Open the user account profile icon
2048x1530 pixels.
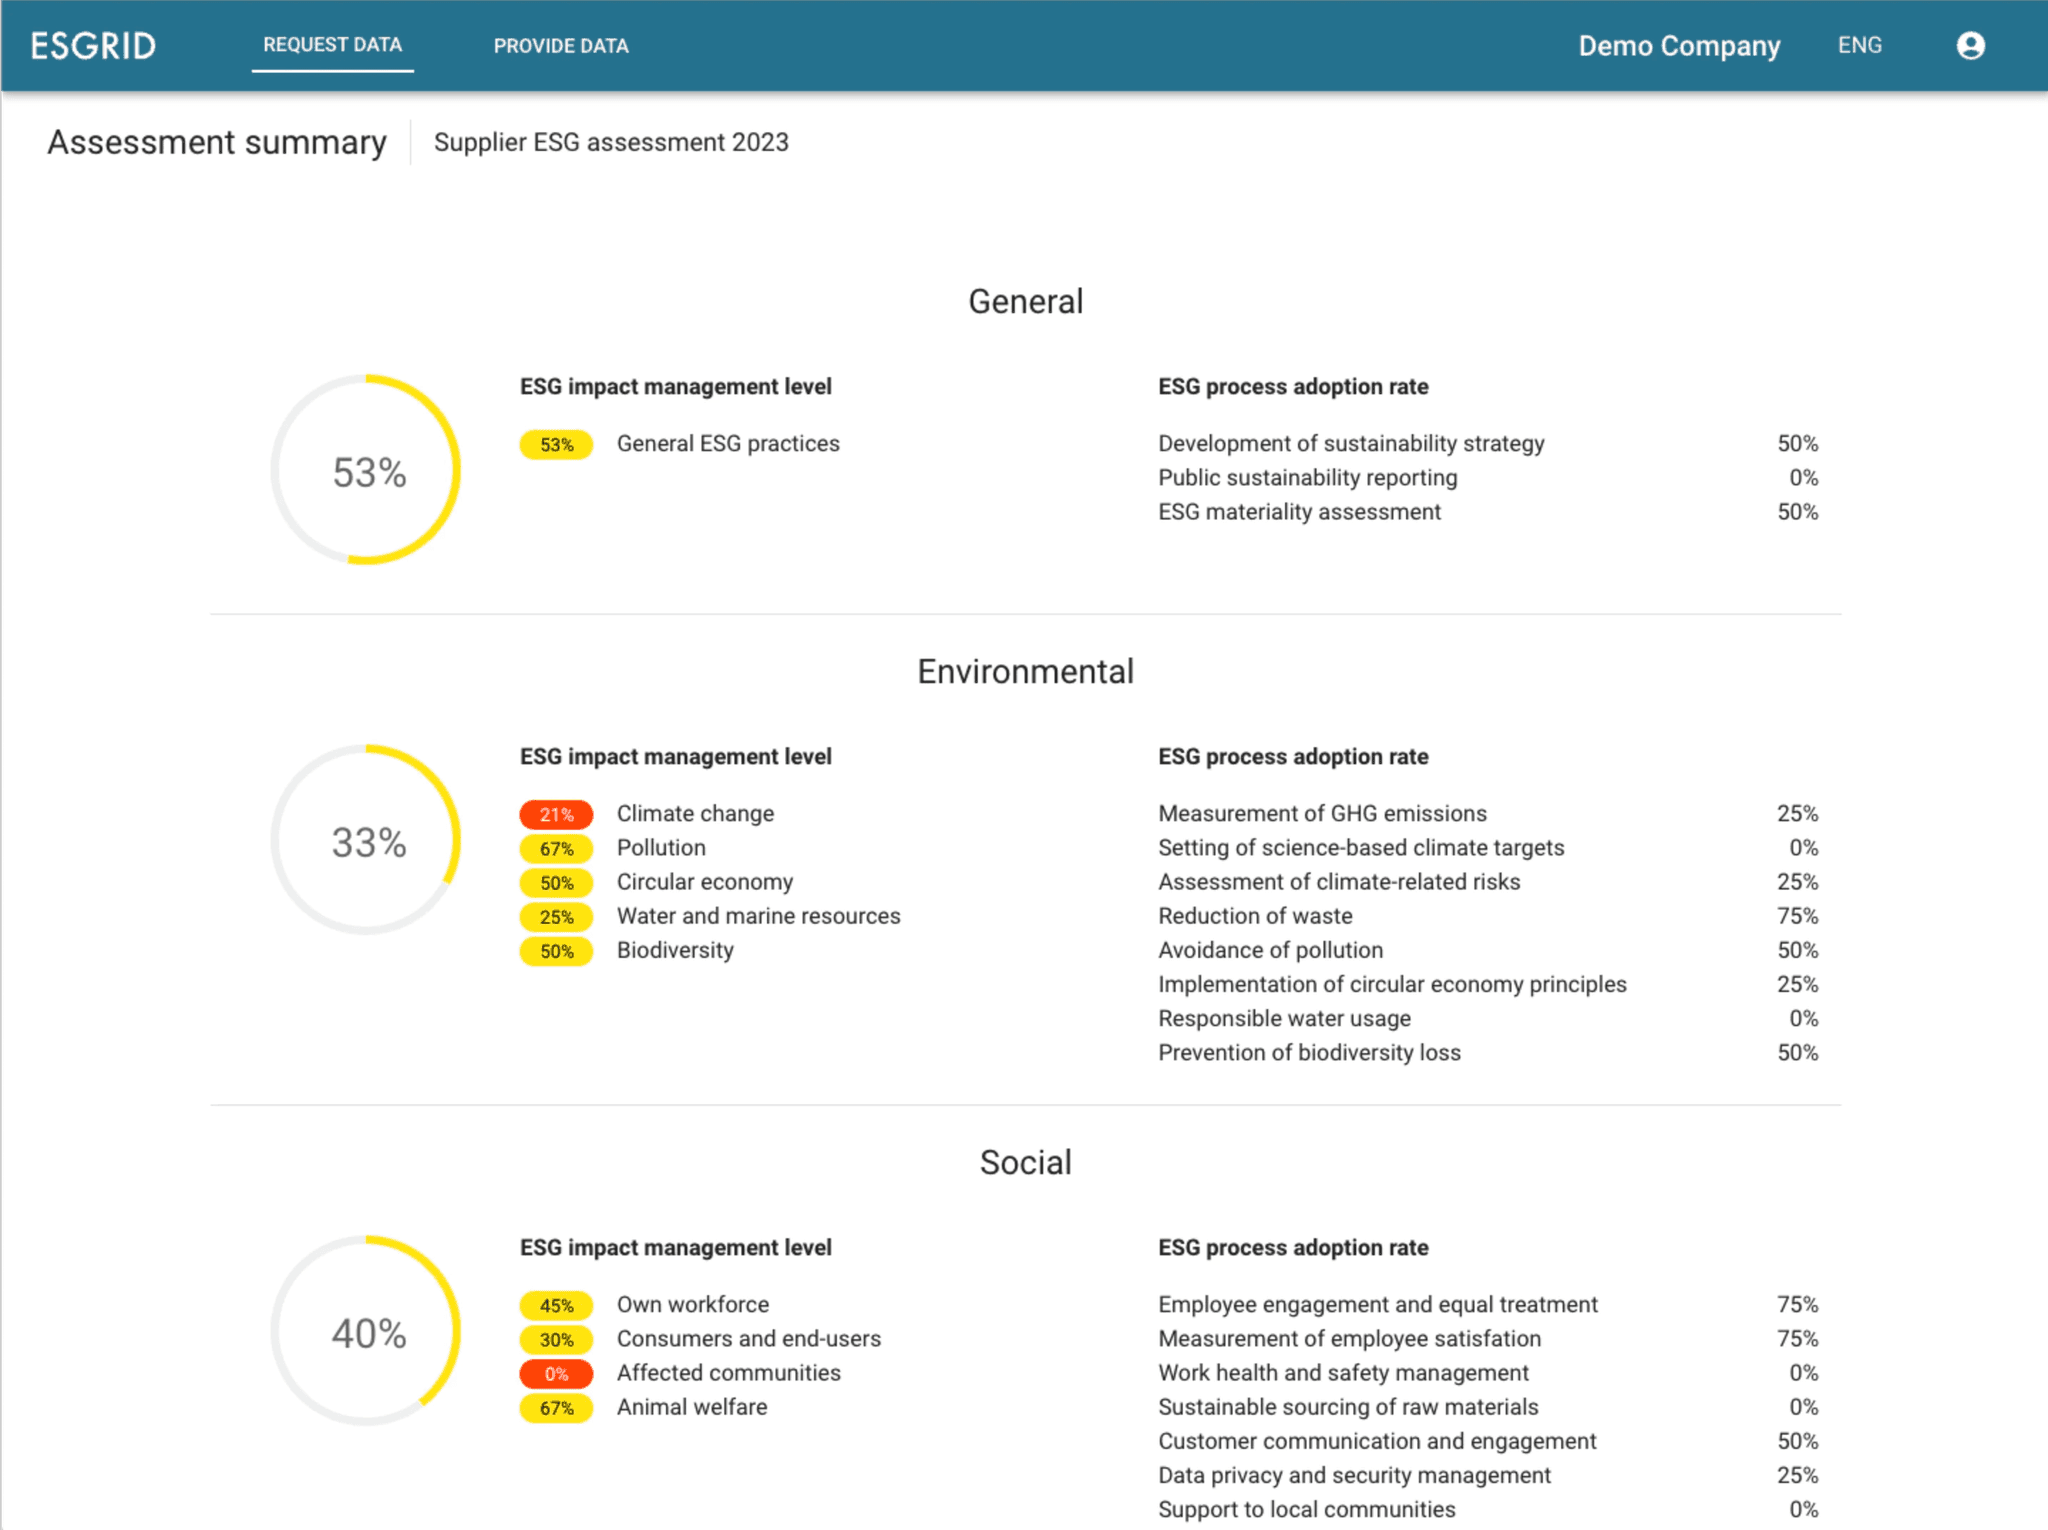pyautogui.click(x=1971, y=45)
